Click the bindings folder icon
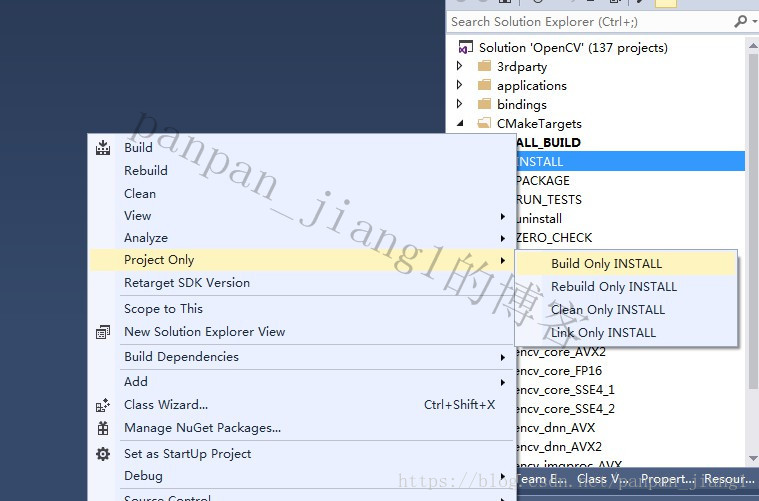759x501 pixels. pyautogui.click(x=485, y=104)
